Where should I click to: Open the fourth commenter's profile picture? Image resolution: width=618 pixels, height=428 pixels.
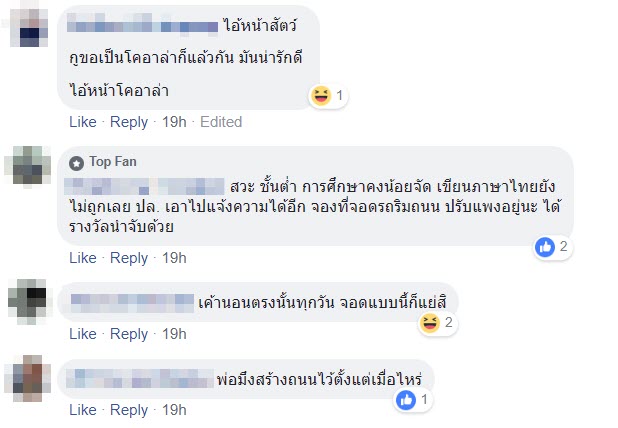(30, 377)
